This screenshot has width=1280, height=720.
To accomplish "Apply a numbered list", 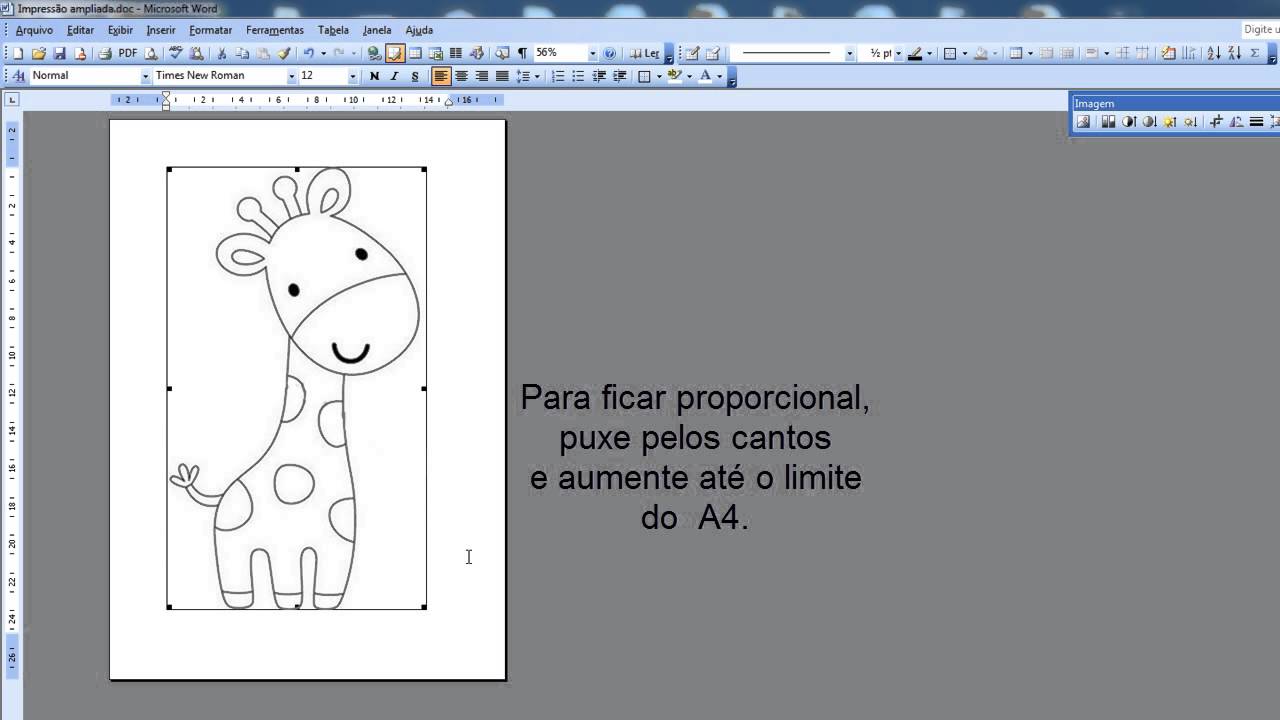I will tap(558, 76).
